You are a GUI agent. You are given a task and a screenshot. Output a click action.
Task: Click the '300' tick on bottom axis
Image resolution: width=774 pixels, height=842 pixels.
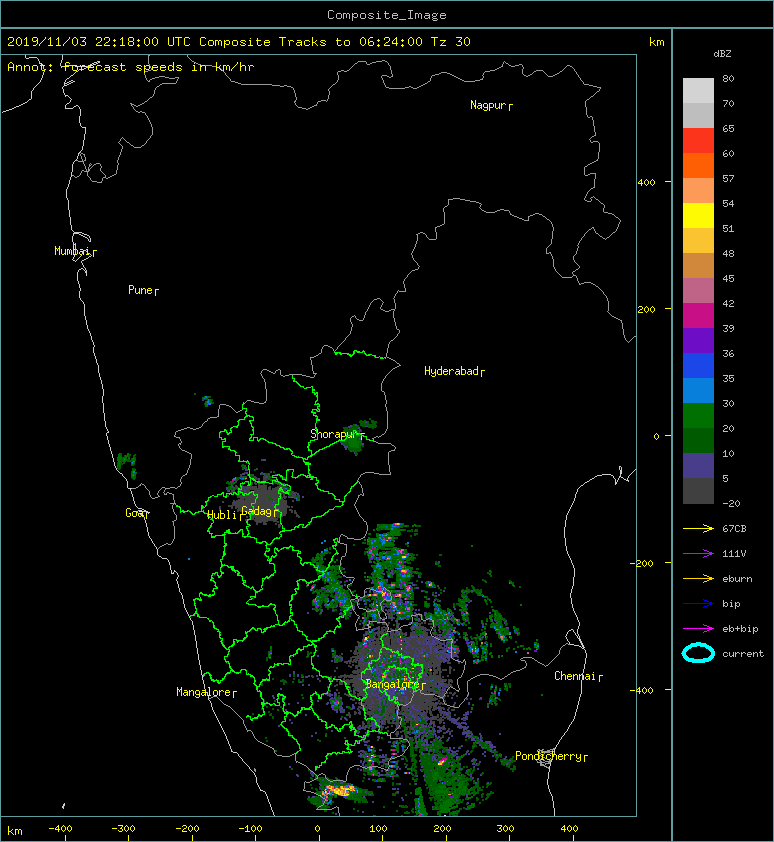pyautogui.click(x=505, y=829)
